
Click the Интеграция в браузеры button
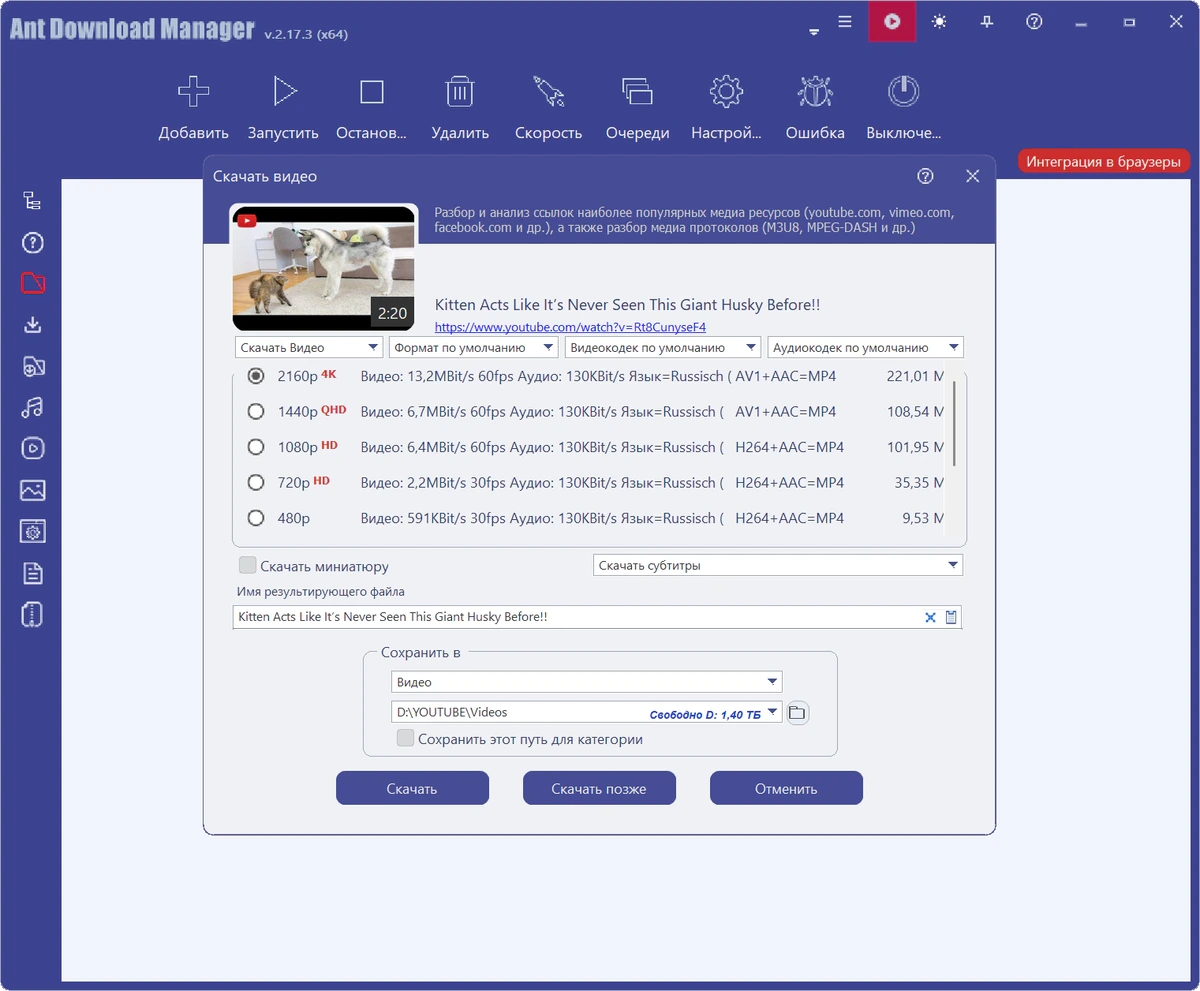[x=1104, y=161]
